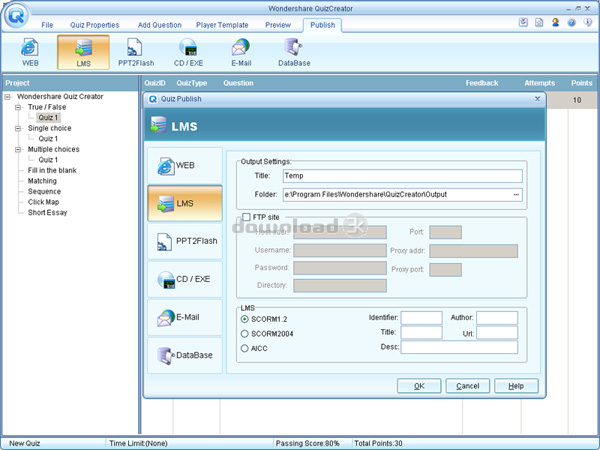Select Fill in the blank tree item
The image size is (600, 450).
point(52,170)
